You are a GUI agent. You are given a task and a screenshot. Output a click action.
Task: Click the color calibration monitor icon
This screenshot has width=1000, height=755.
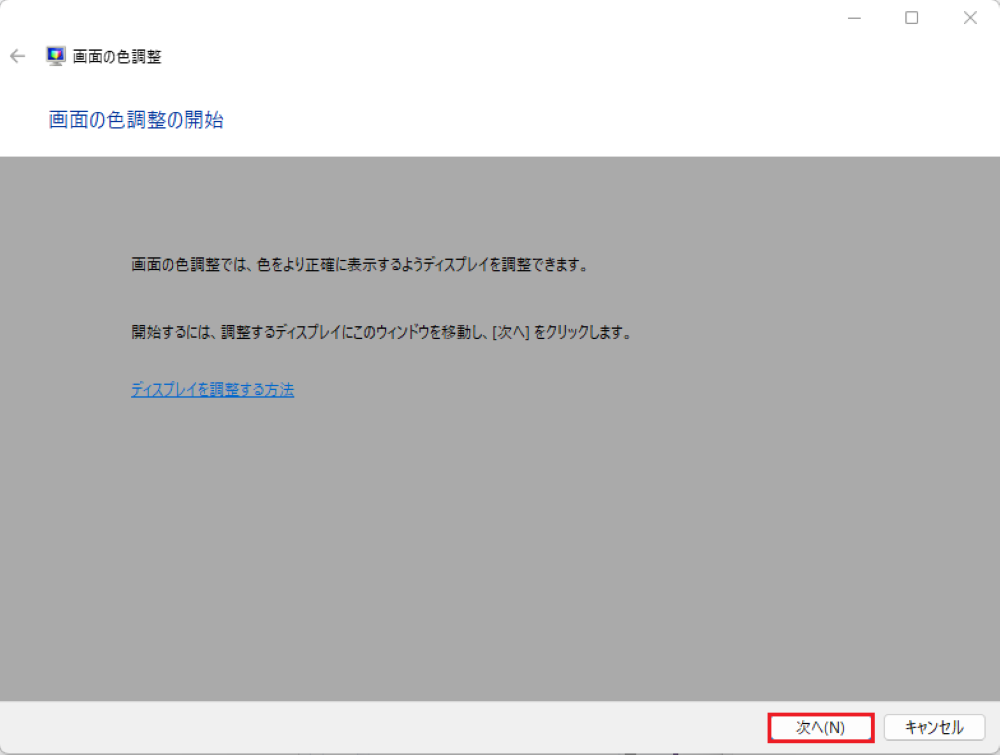55,56
